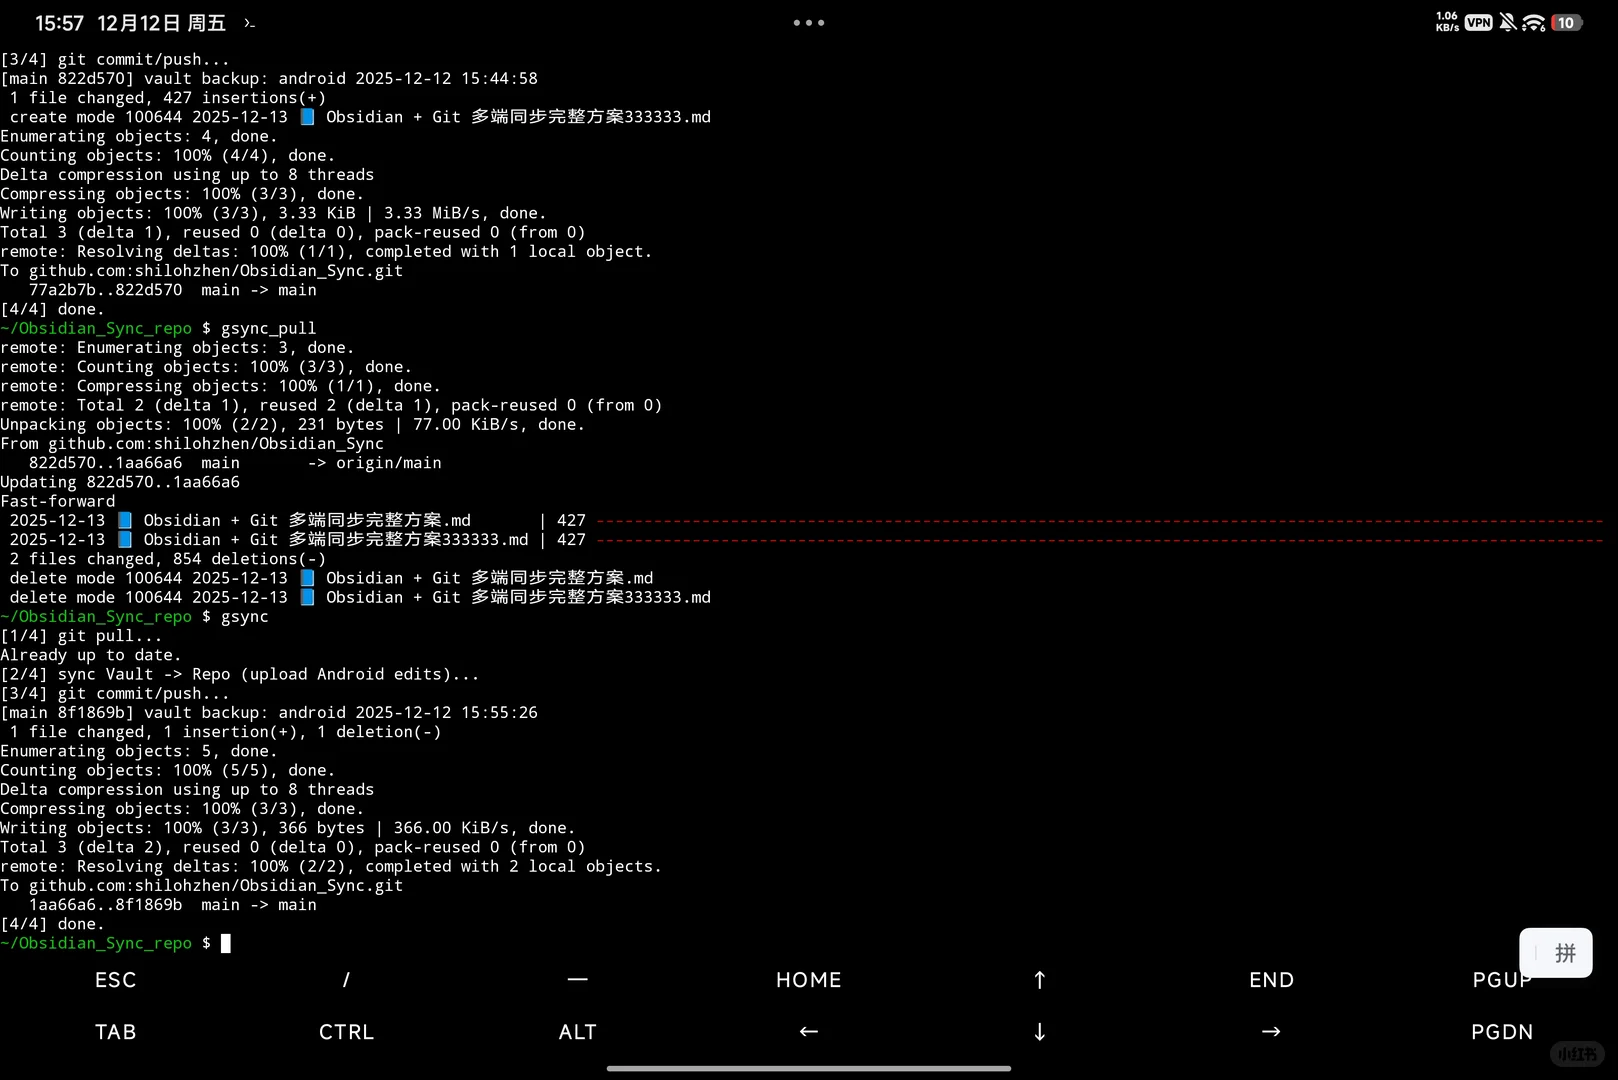Switch to pinyin input via 拼 button
The width and height of the screenshot is (1618, 1080).
coord(1556,953)
